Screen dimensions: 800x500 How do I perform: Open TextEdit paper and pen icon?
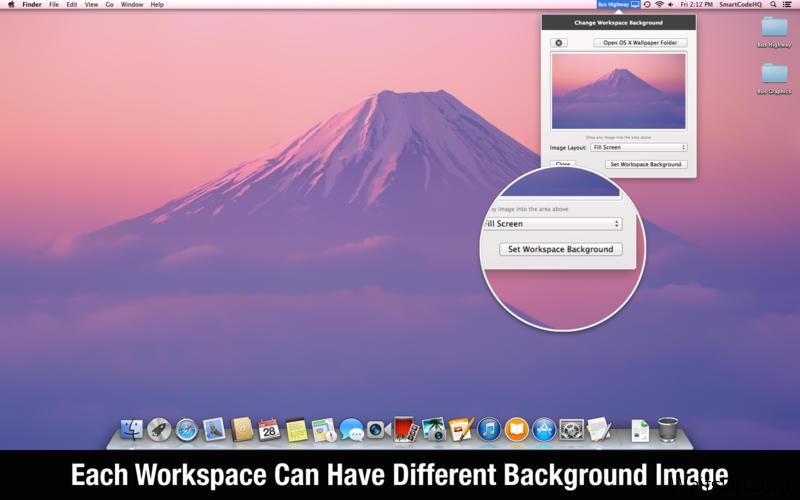pos(599,430)
